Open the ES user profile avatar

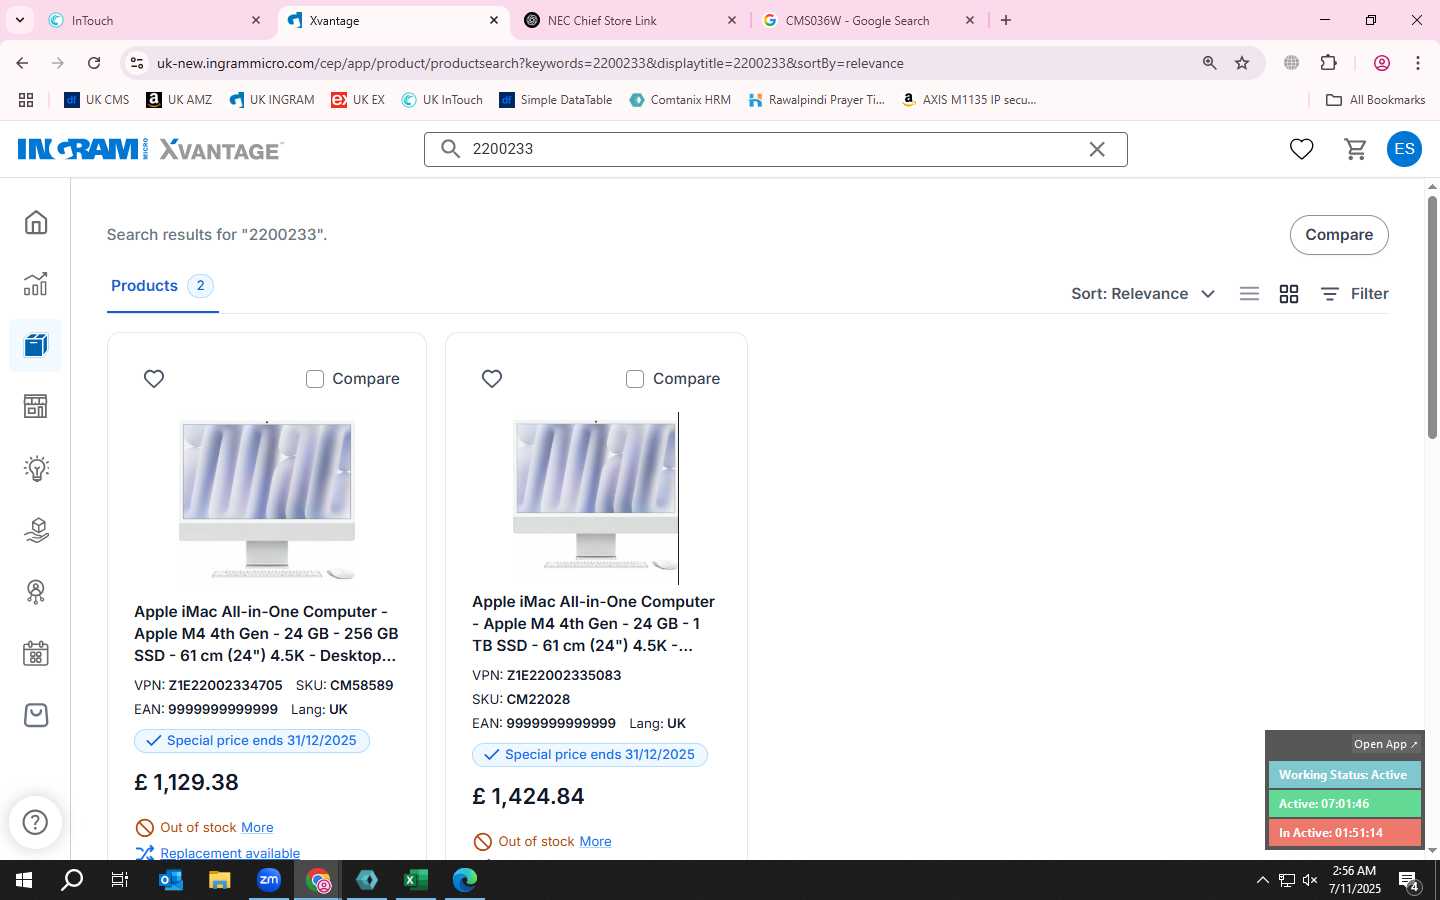coord(1404,149)
